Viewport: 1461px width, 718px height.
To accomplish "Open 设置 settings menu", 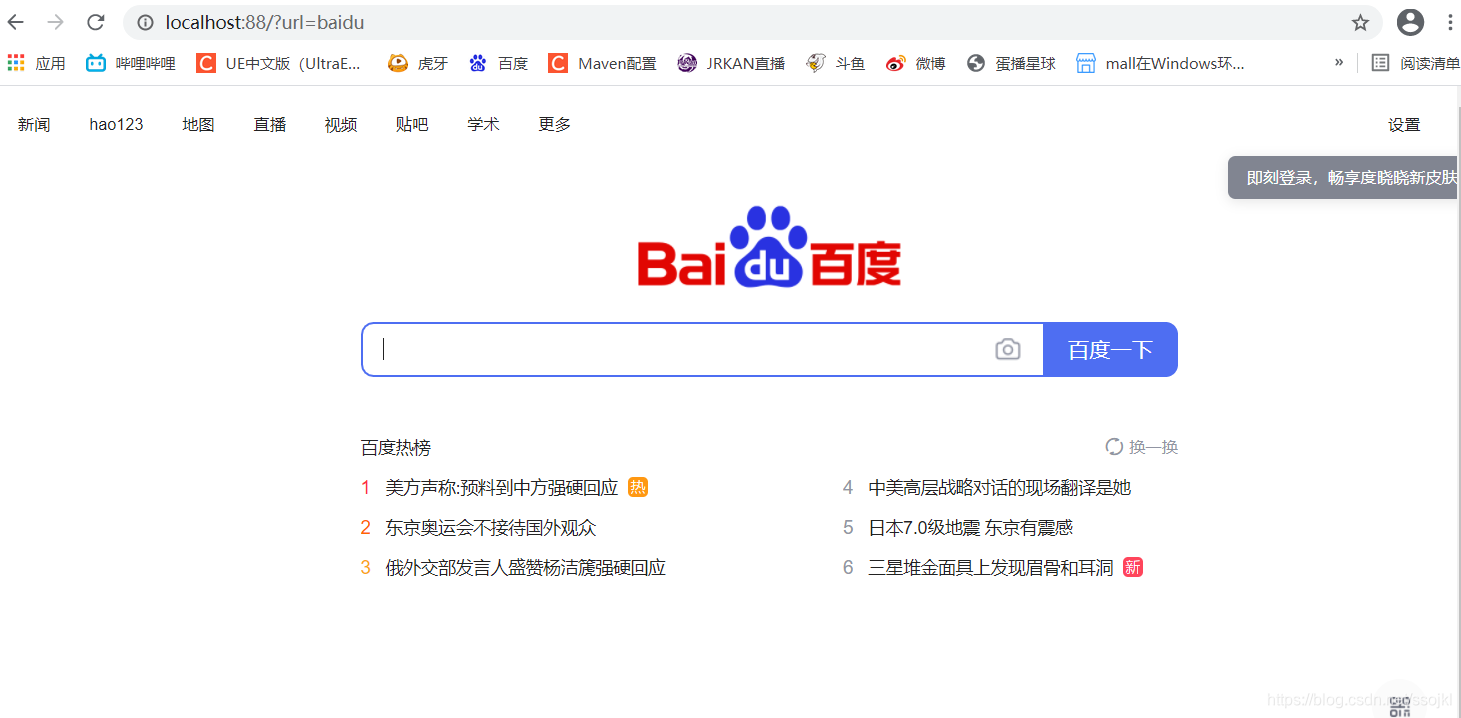I will click(1404, 125).
